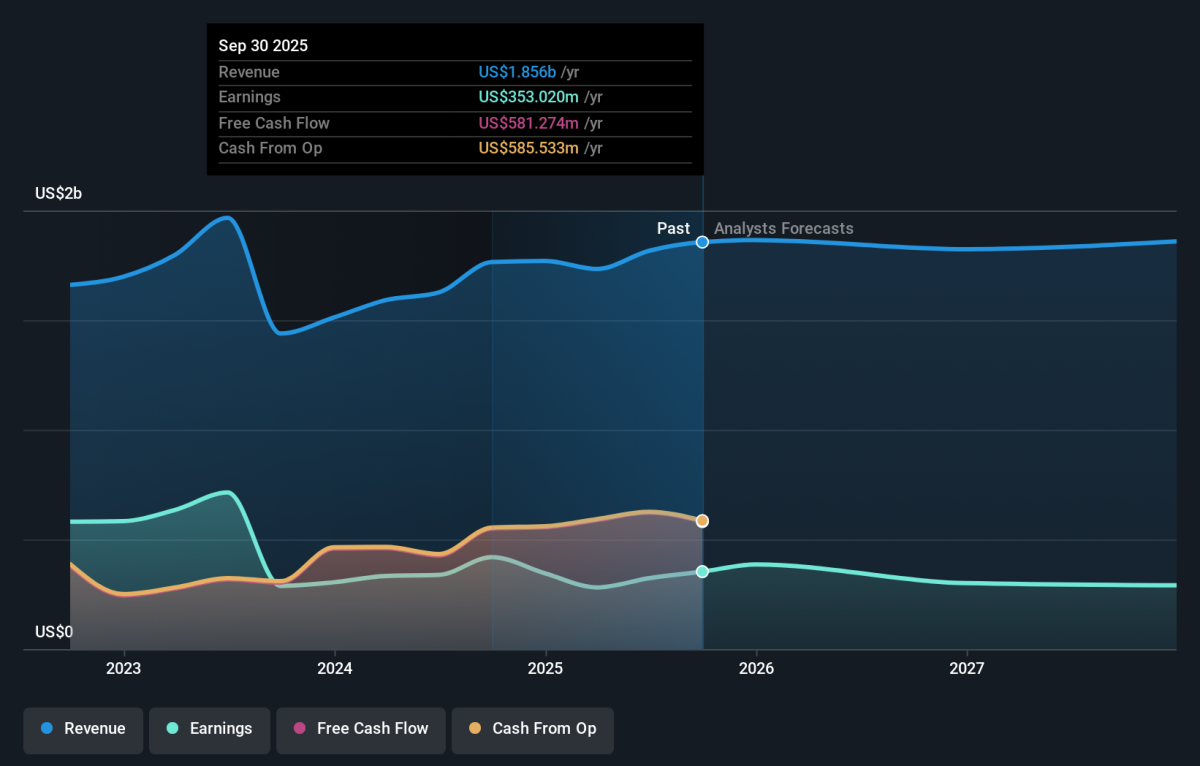1200x766 pixels.
Task: Click the blue Revenue marker on the chart line
Action: click(703, 242)
